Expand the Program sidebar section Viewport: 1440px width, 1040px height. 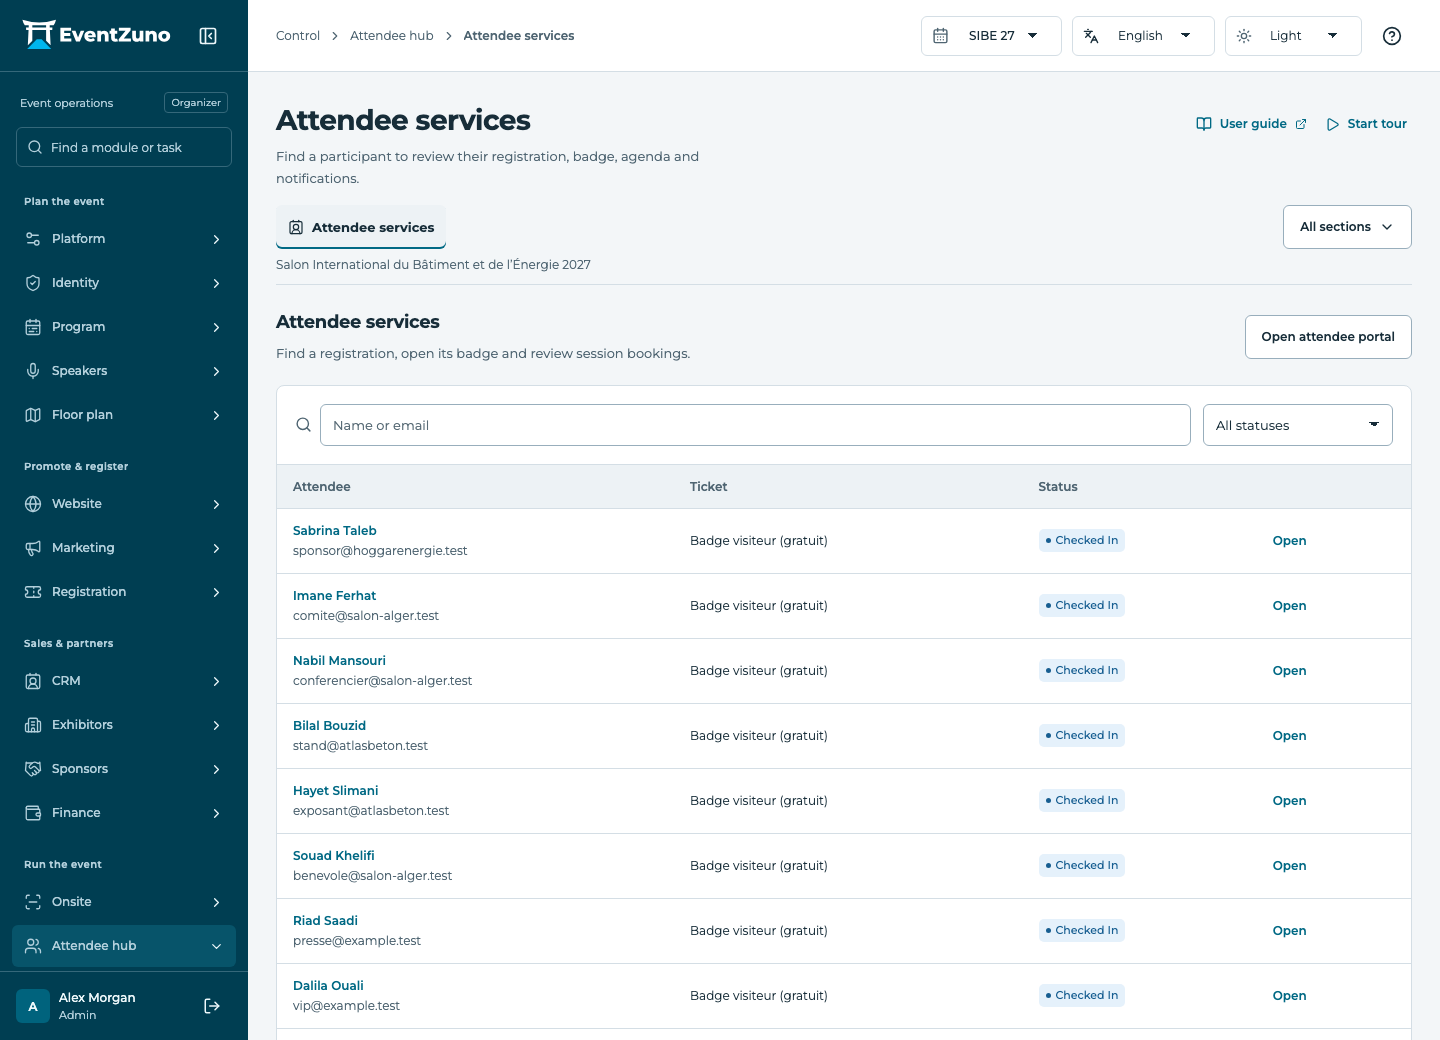[x=124, y=327]
